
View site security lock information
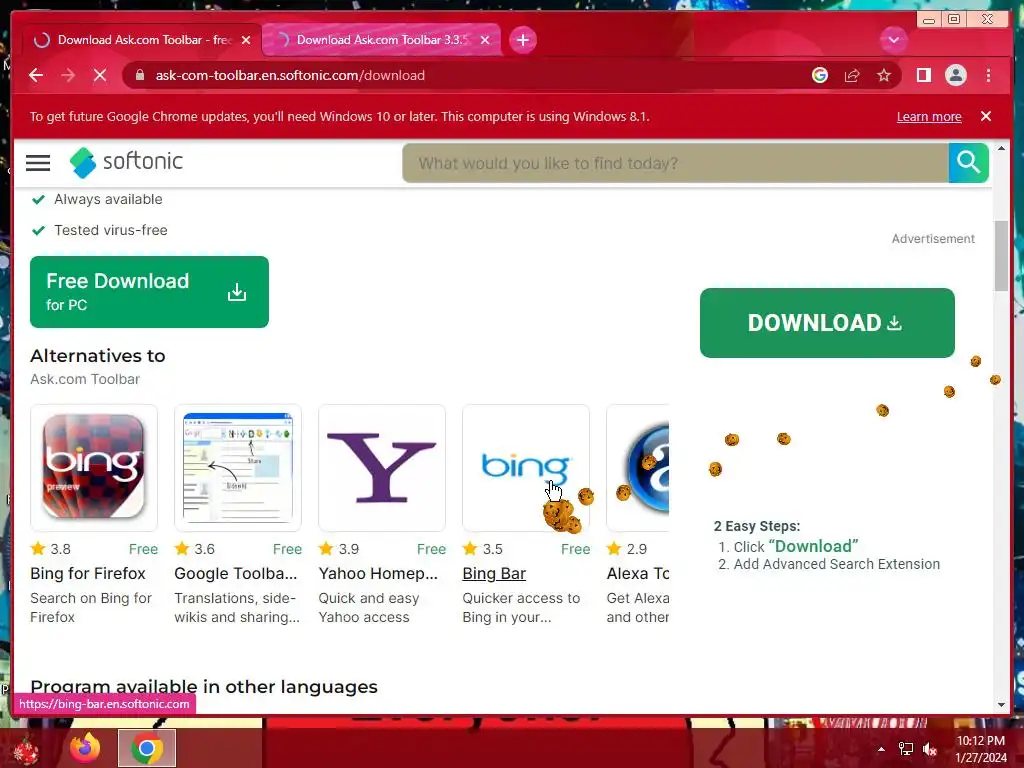click(139, 75)
